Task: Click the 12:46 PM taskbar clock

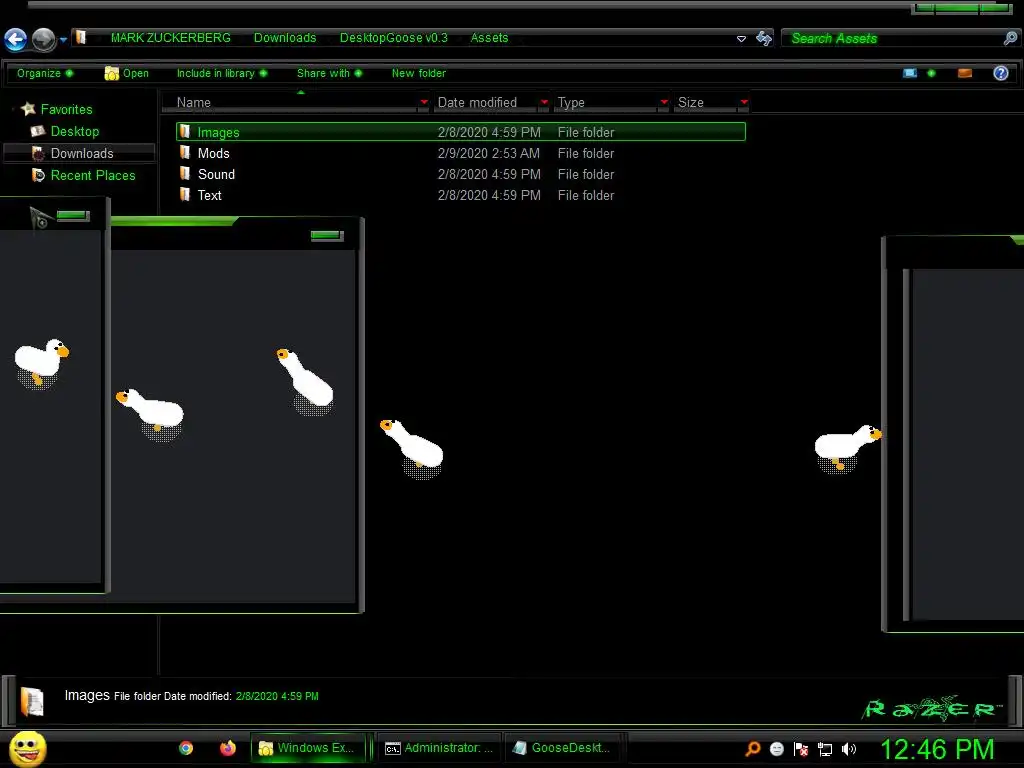Action: pyautogui.click(x=937, y=749)
